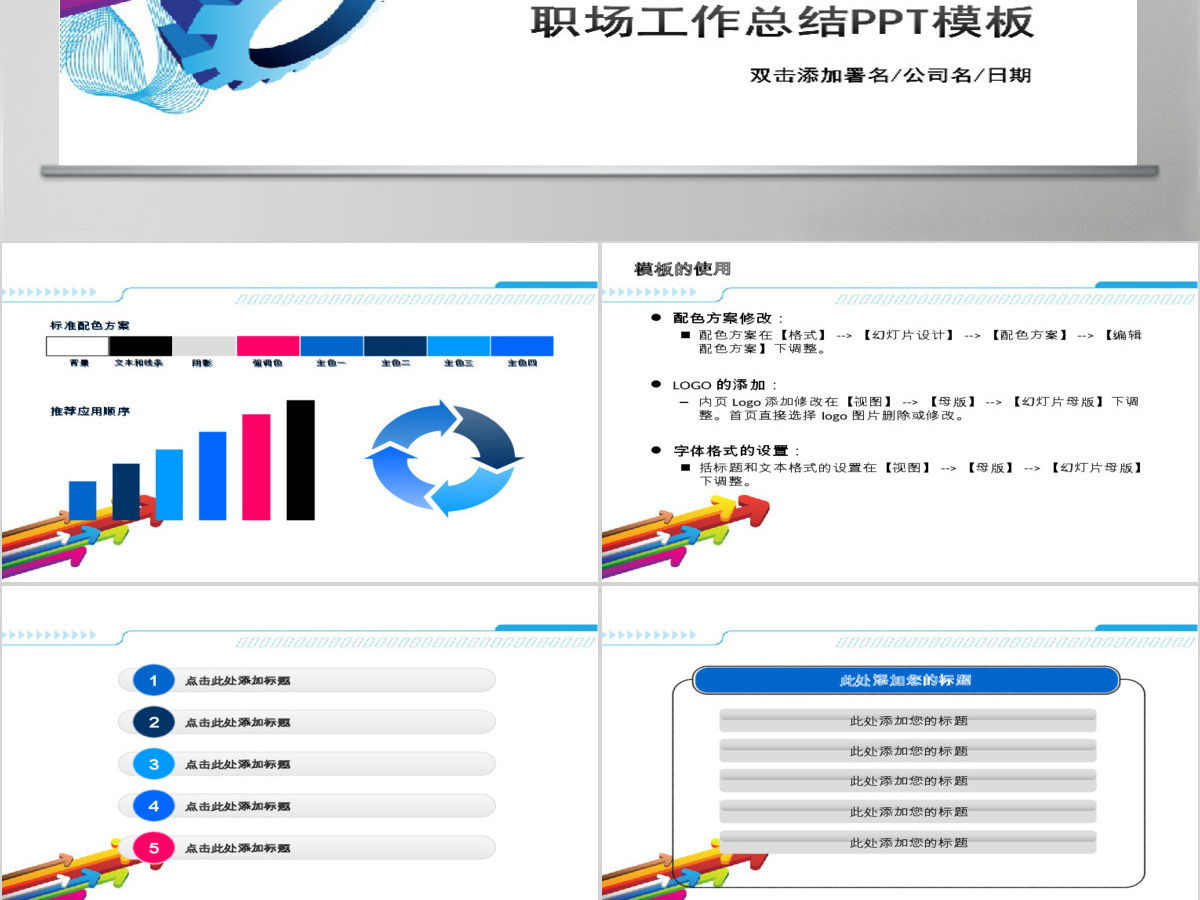
Task: Click the 字体格式的设置 bullet heading
Action: click(736, 451)
